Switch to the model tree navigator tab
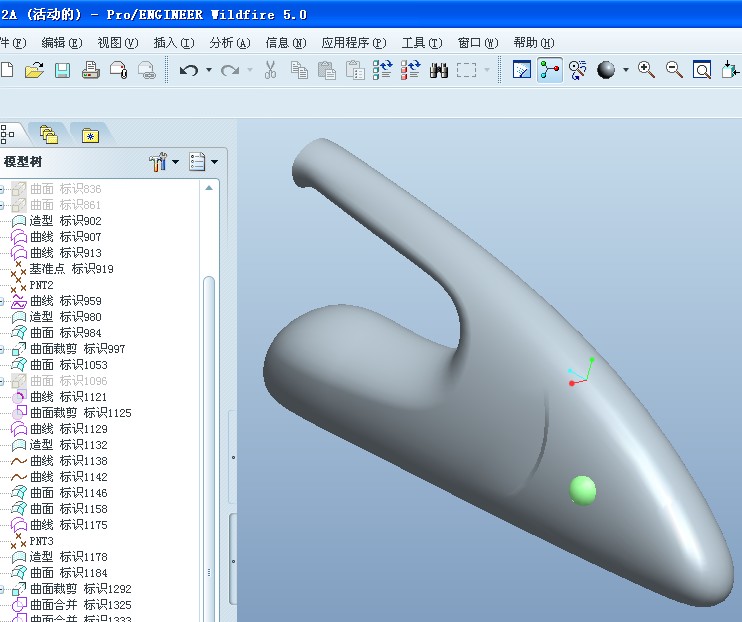This screenshot has height=622, width=742. 8,134
